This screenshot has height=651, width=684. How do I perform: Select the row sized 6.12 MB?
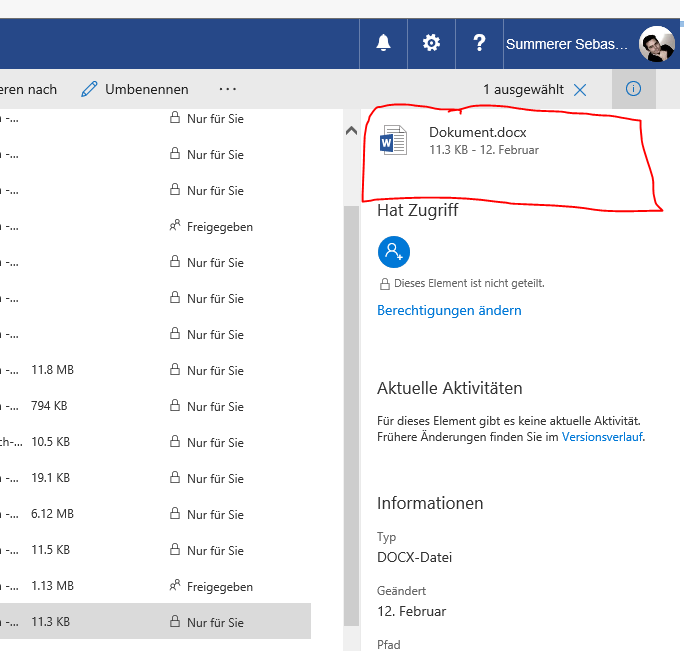pos(155,514)
